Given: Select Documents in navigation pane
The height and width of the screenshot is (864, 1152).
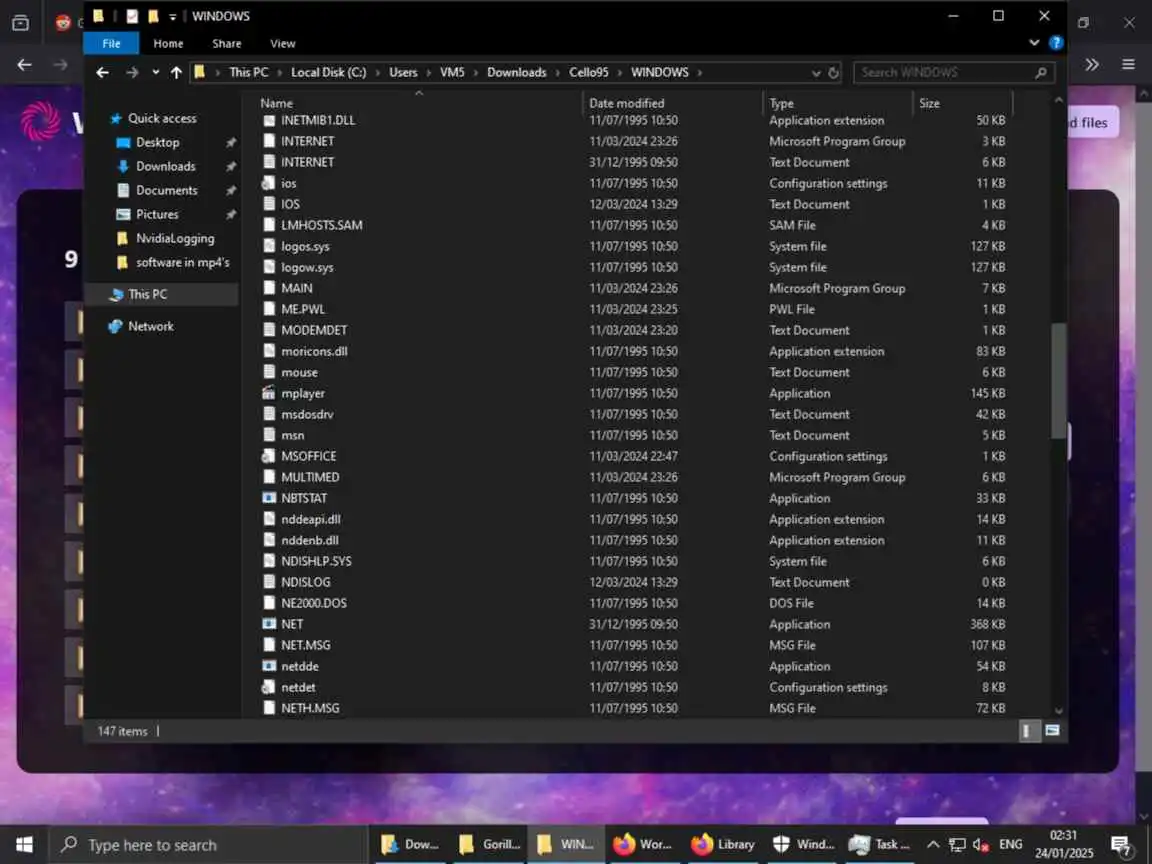Looking at the screenshot, I should (166, 190).
